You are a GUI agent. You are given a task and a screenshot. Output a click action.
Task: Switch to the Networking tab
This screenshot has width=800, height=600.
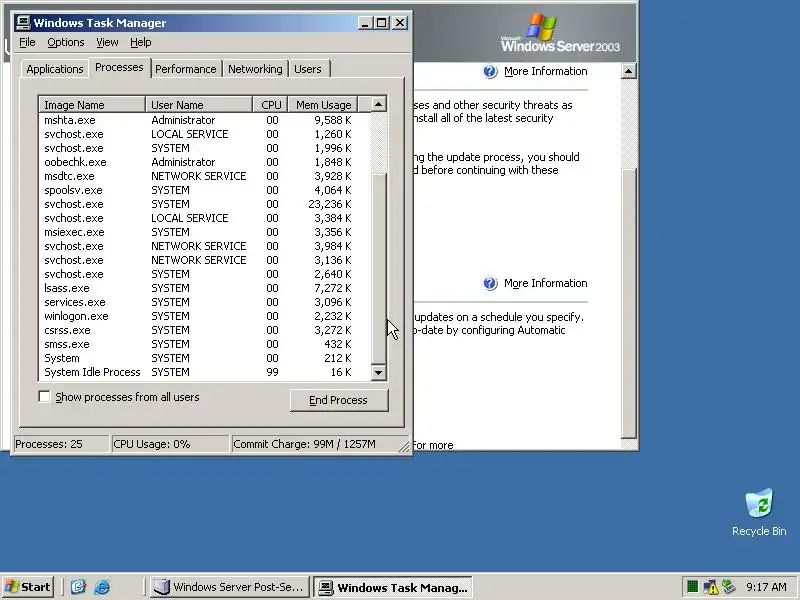click(255, 69)
